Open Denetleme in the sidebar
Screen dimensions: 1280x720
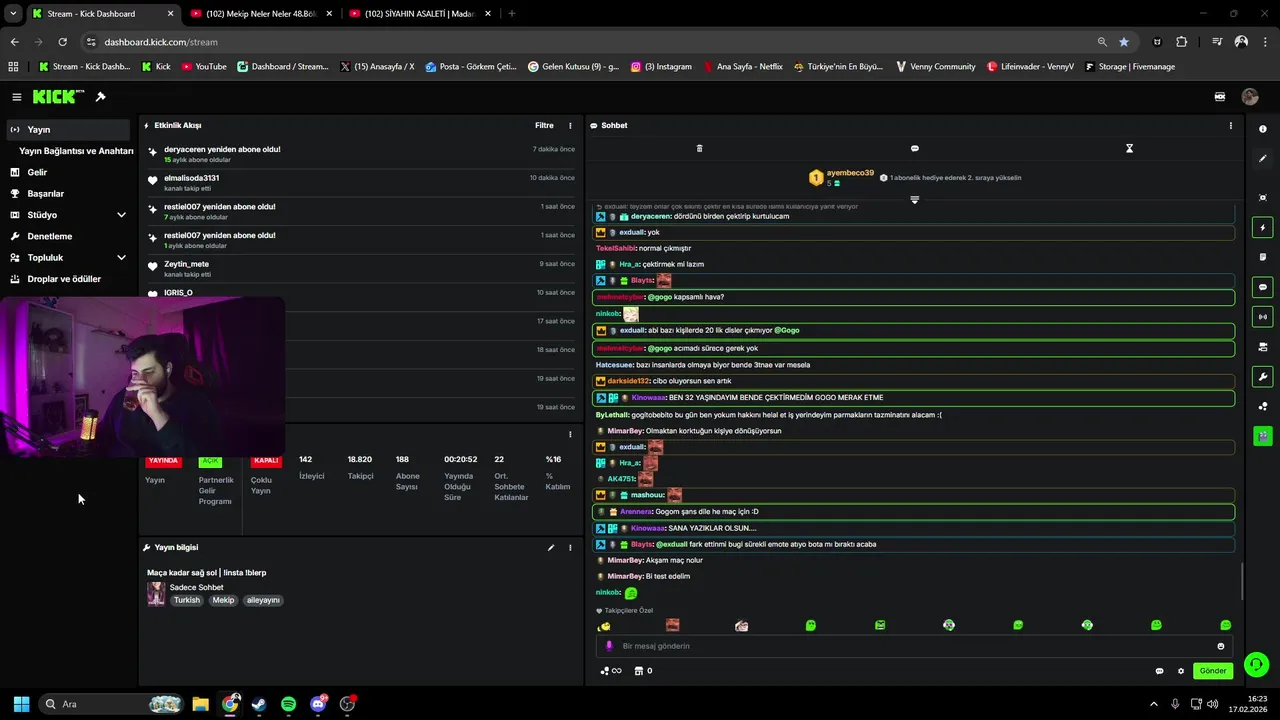click(x=68, y=236)
